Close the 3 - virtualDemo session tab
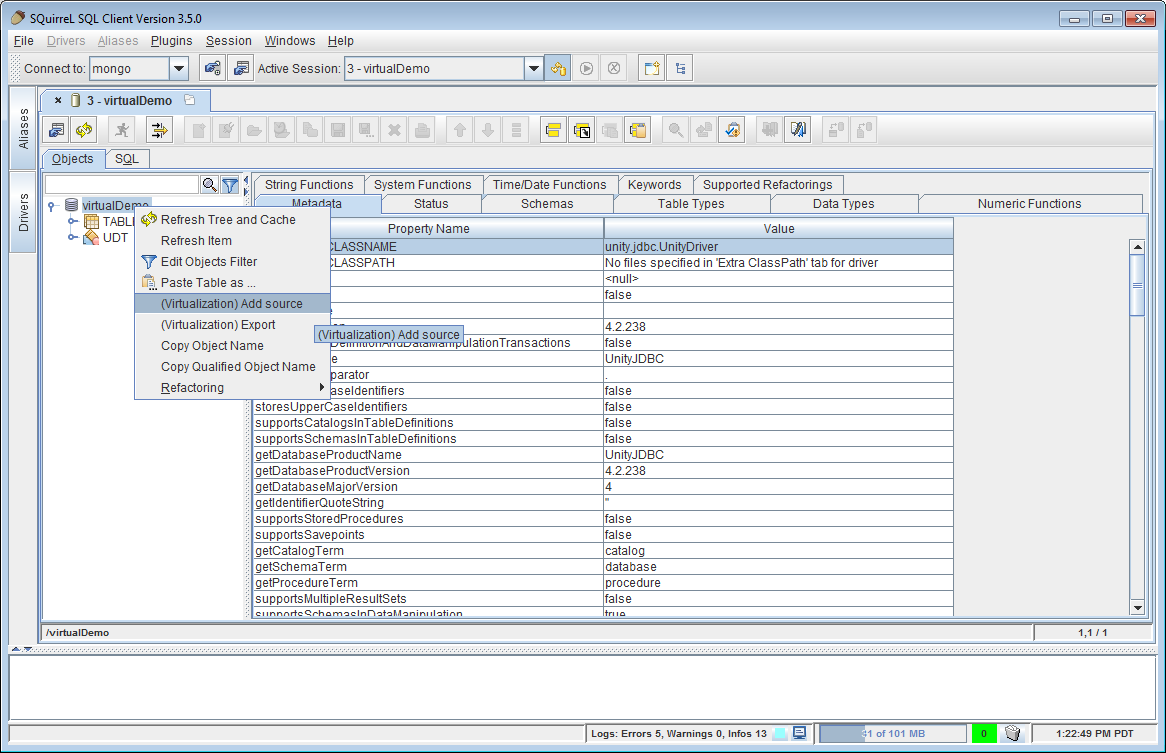 [x=58, y=101]
